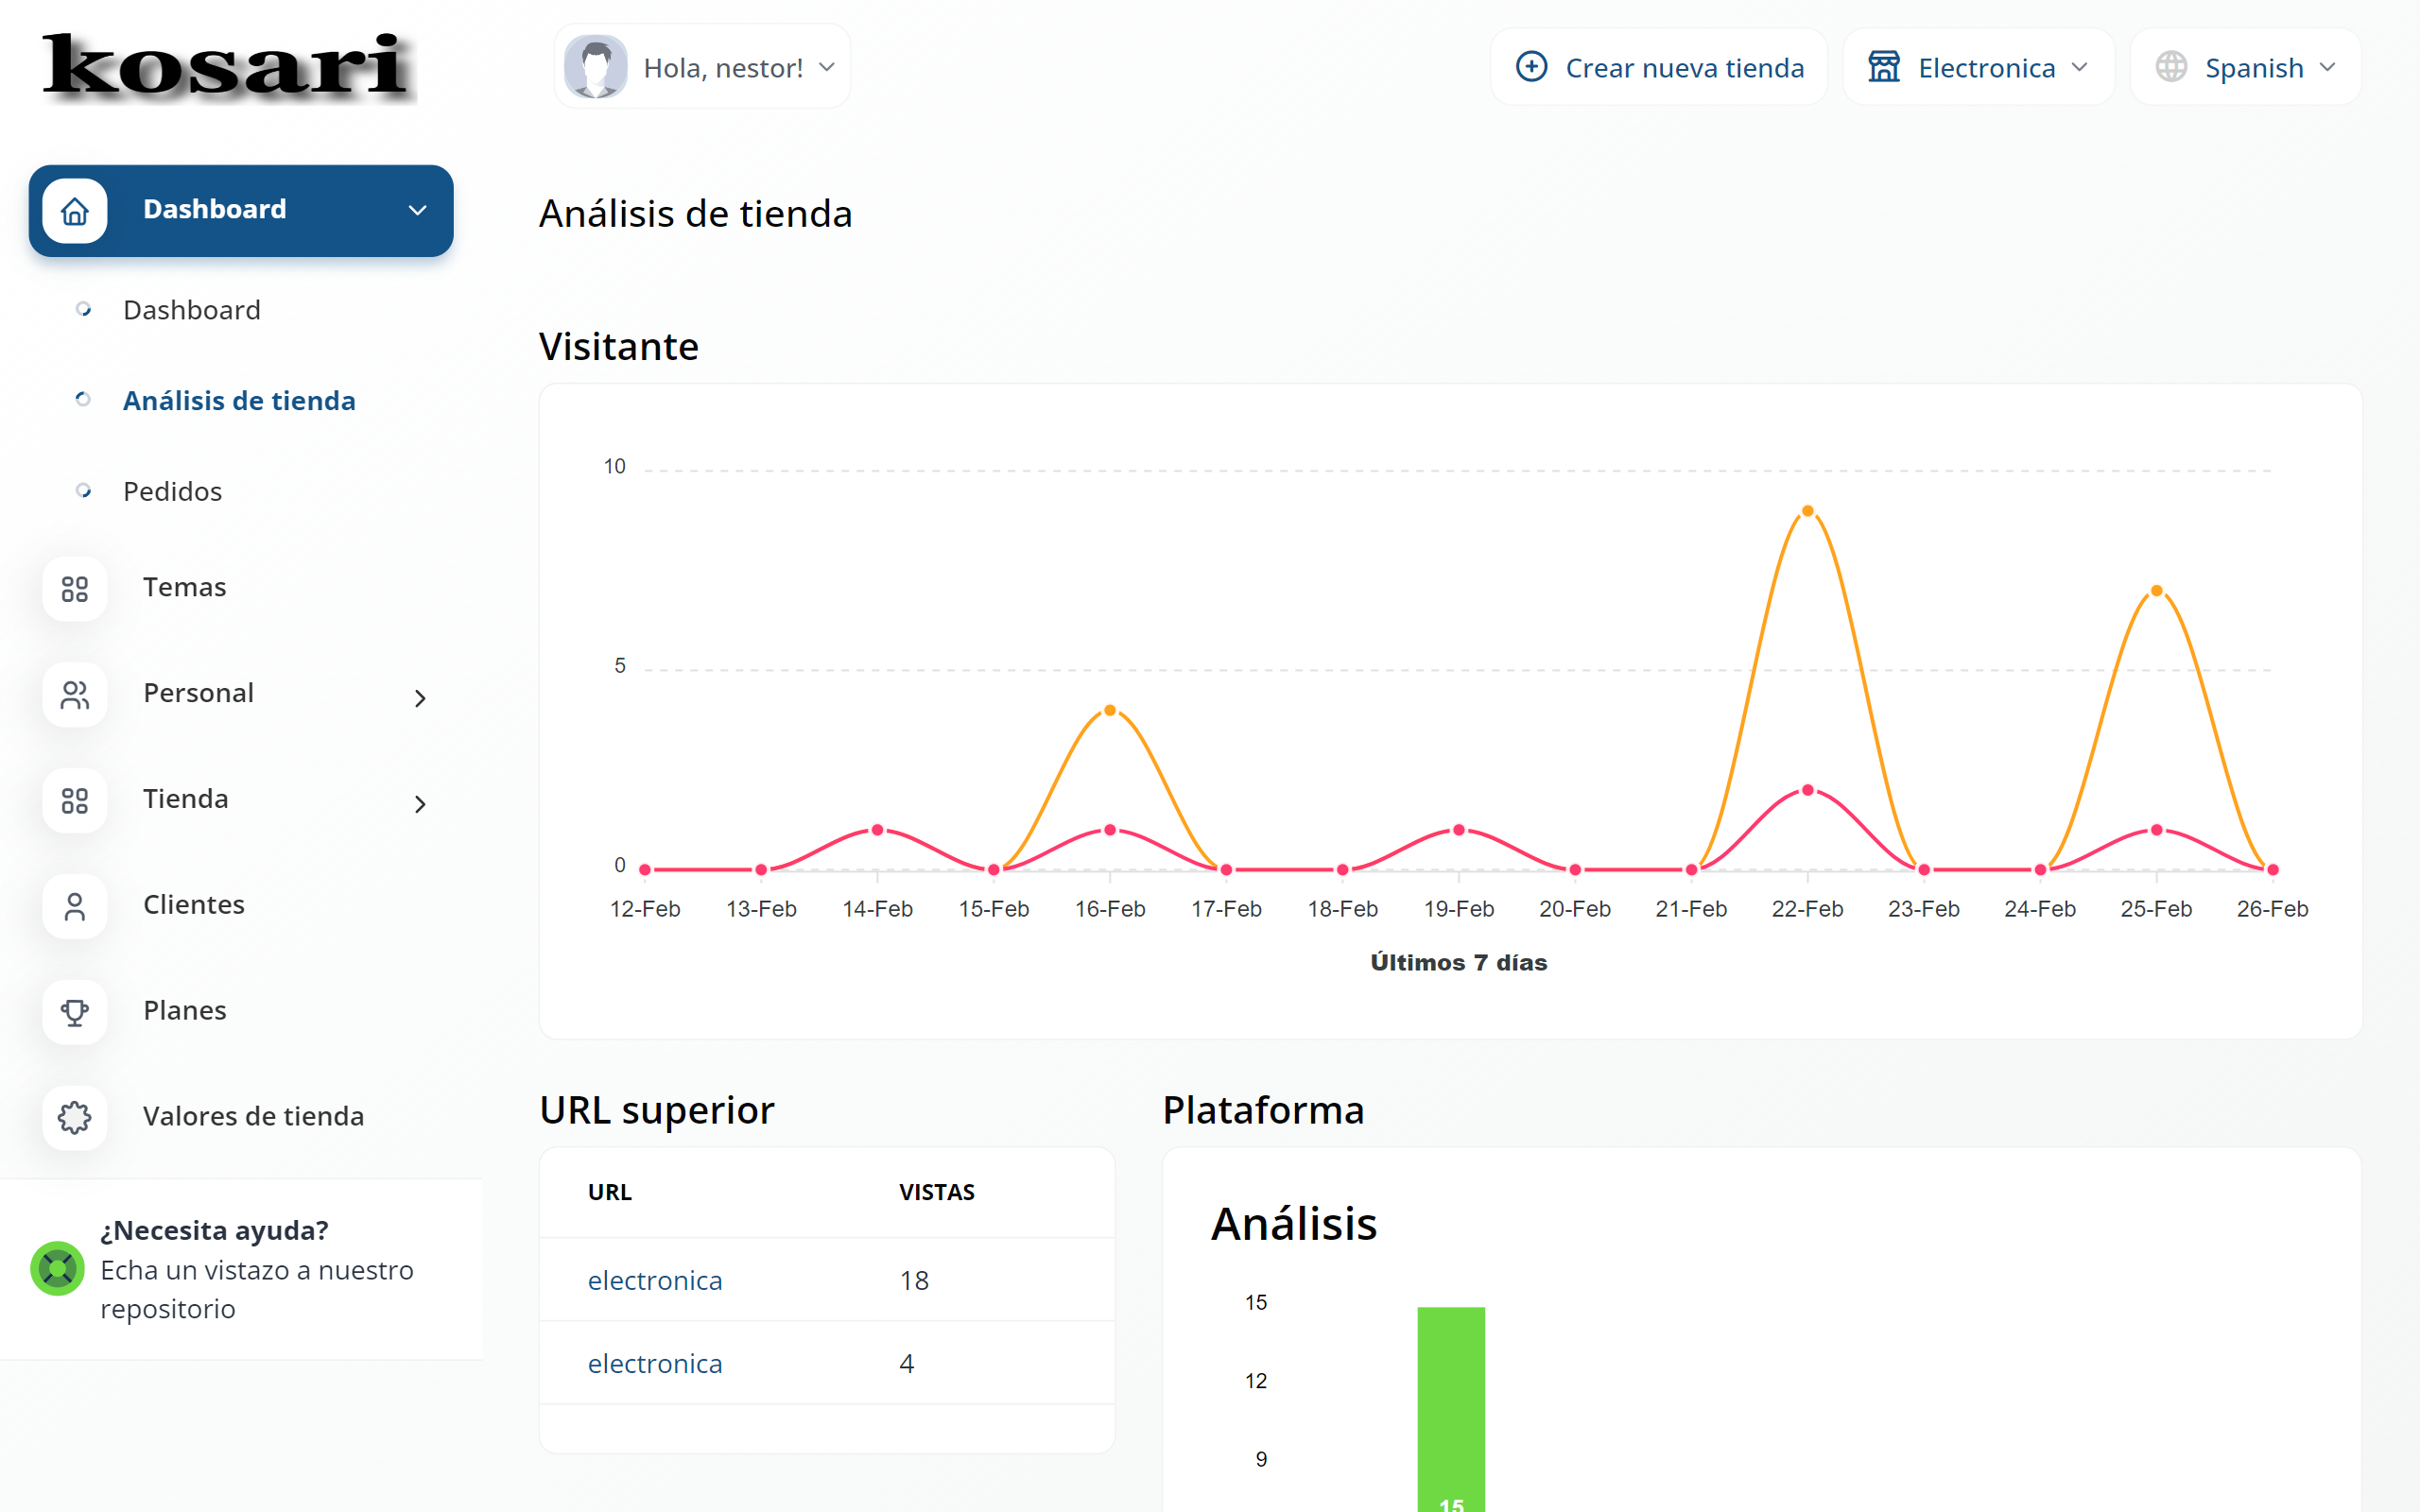Click the Temas grid icon

tap(75, 589)
